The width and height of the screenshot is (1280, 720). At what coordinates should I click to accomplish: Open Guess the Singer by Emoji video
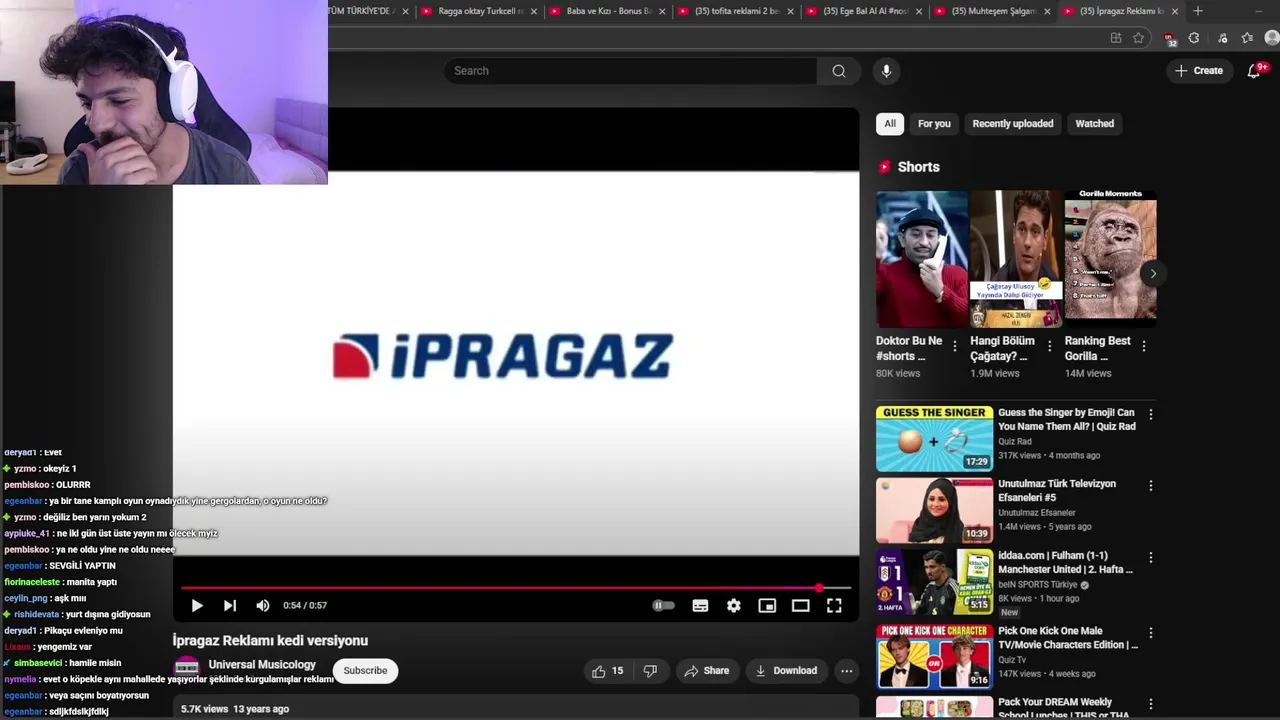click(x=934, y=438)
